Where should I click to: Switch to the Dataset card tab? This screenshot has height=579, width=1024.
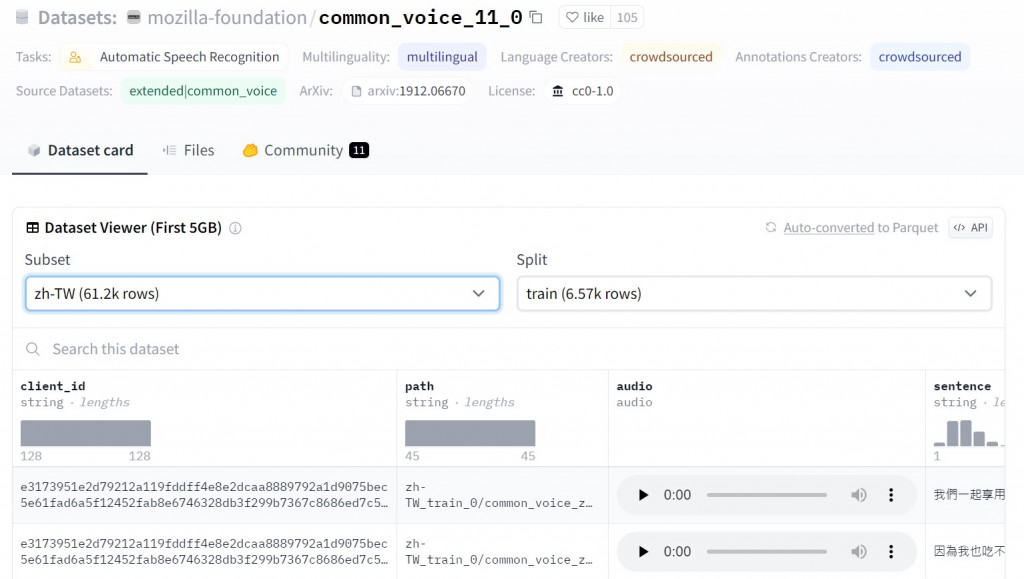tap(80, 150)
